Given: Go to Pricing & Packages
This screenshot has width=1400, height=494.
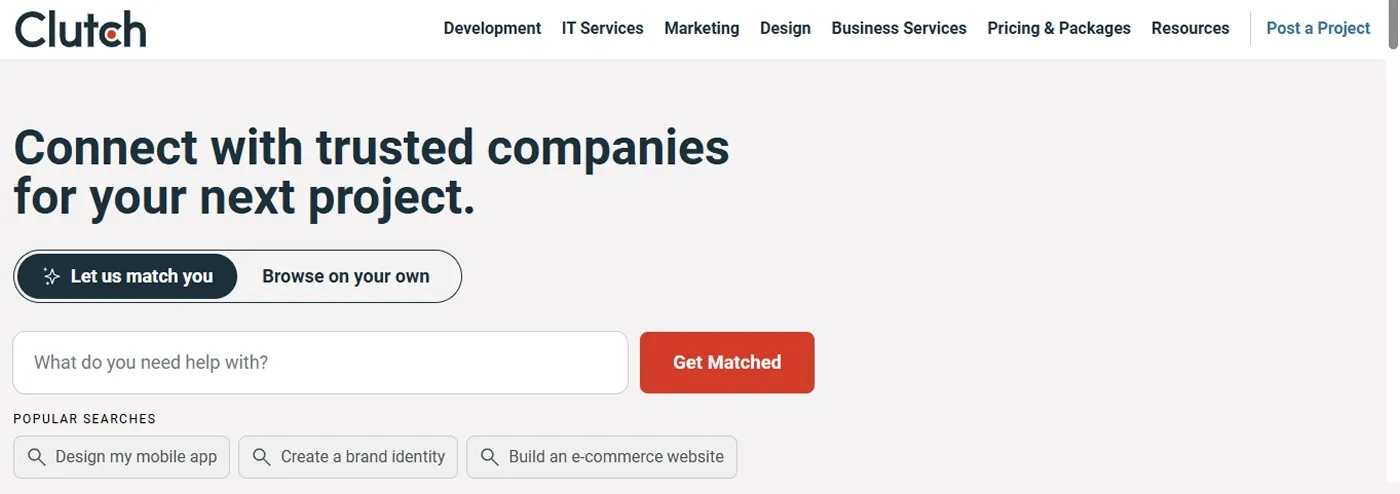Looking at the screenshot, I should coord(1058,29).
